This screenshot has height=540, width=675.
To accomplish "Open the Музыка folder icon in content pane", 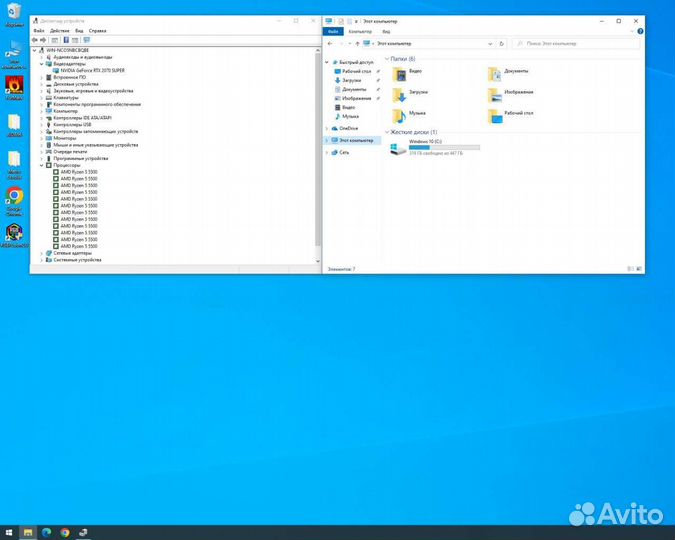I will tap(399, 116).
